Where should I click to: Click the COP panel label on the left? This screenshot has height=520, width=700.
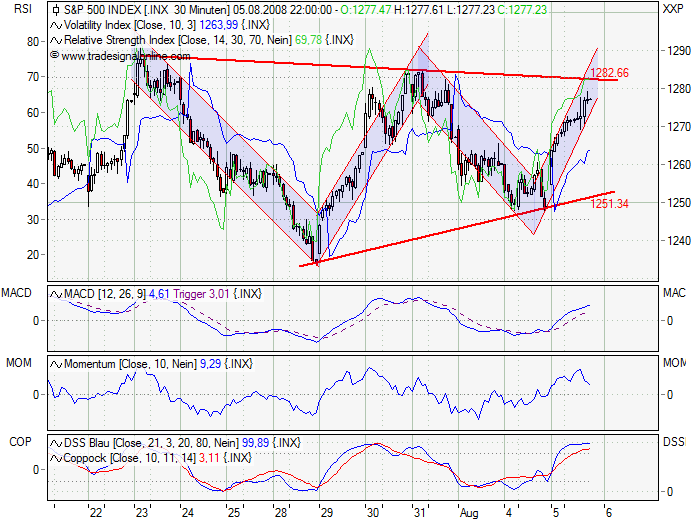20,442
